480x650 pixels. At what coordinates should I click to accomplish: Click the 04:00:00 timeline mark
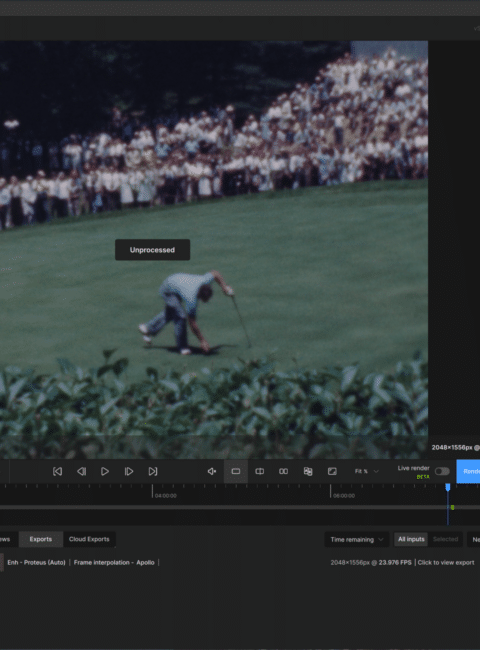[165, 495]
